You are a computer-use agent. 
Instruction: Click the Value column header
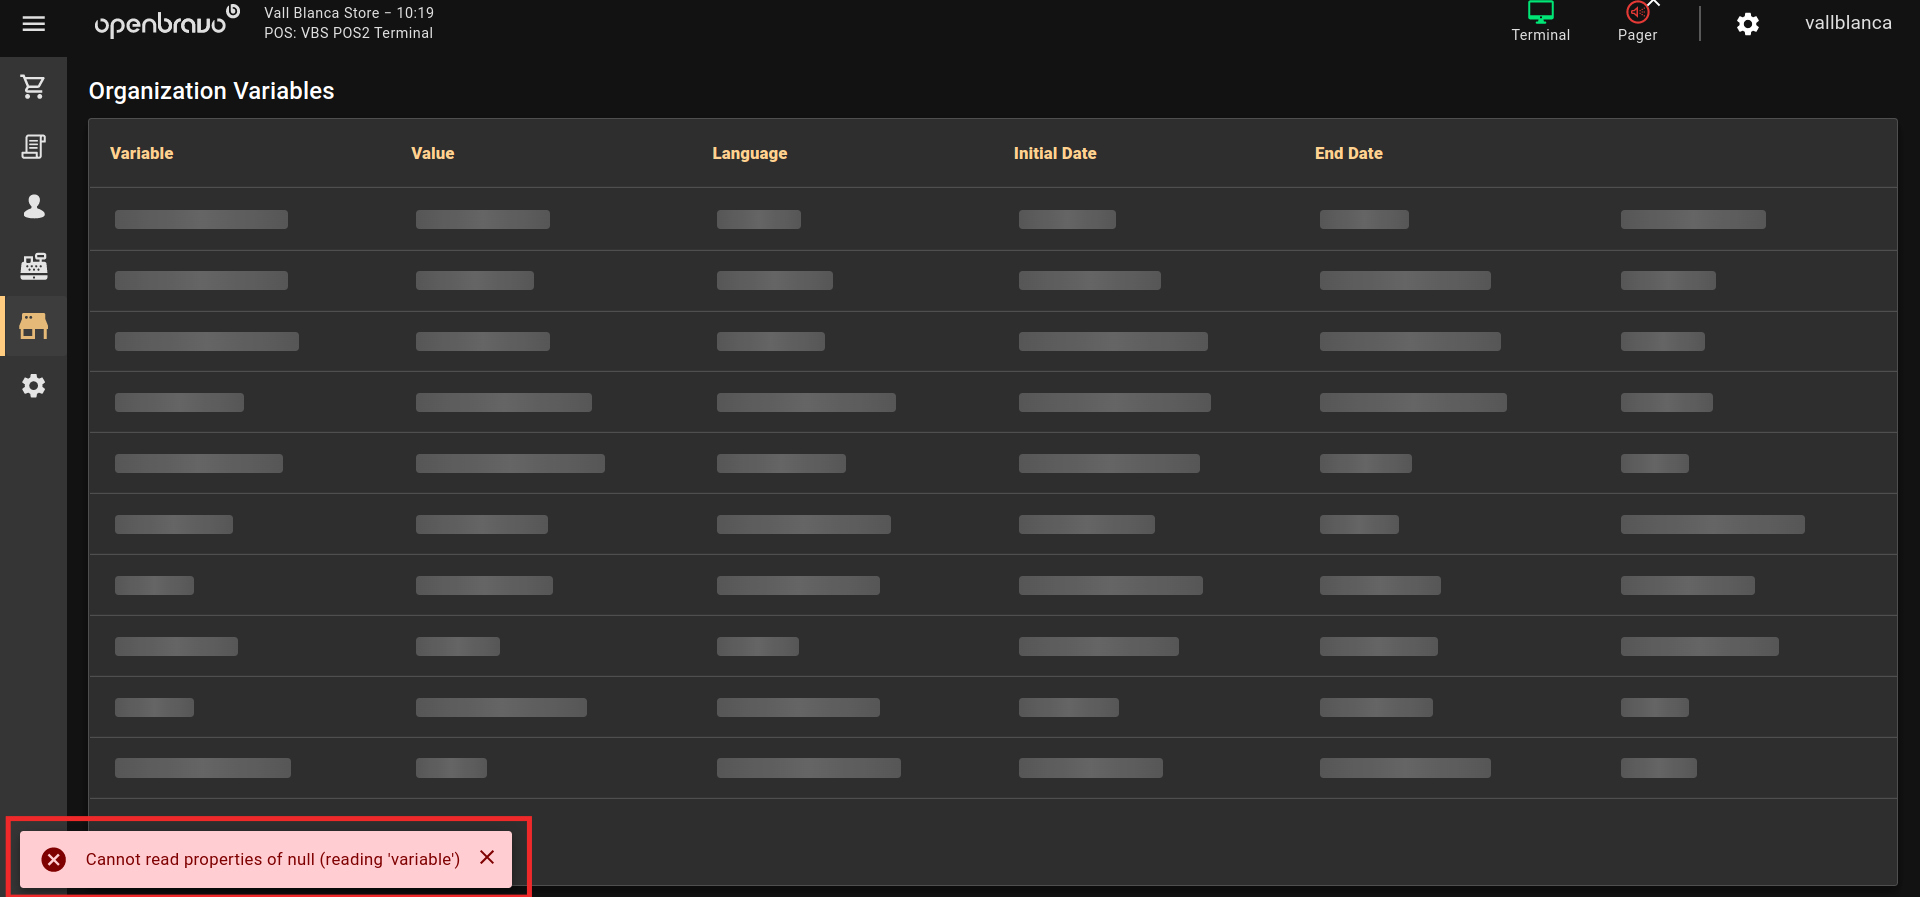point(432,153)
